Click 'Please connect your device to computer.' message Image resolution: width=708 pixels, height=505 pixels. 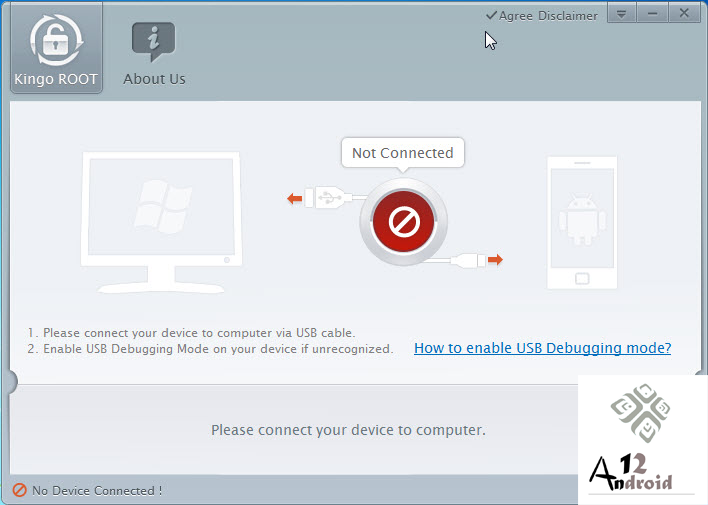348,430
